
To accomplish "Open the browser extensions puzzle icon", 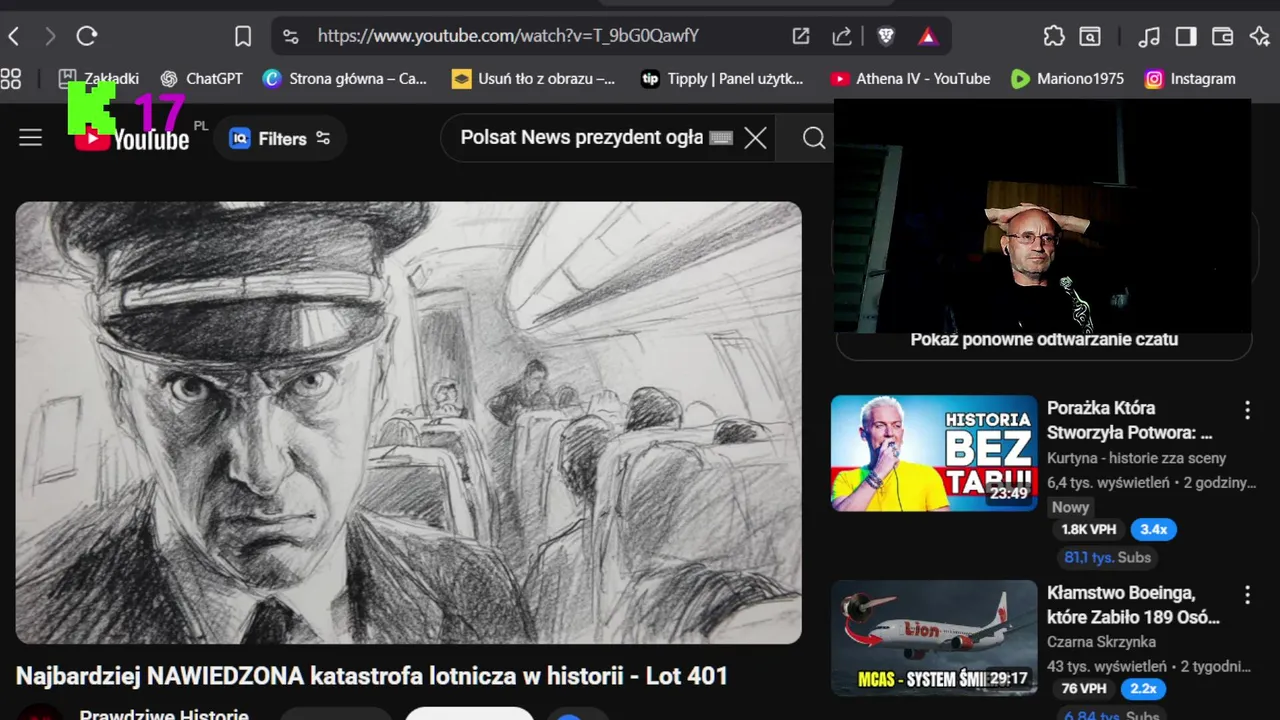I will pyautogui.click(x=1054, y=37).
